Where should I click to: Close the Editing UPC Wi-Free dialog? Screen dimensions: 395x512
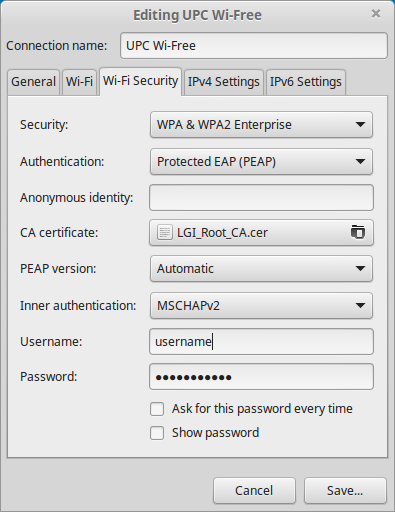point(376,14)
